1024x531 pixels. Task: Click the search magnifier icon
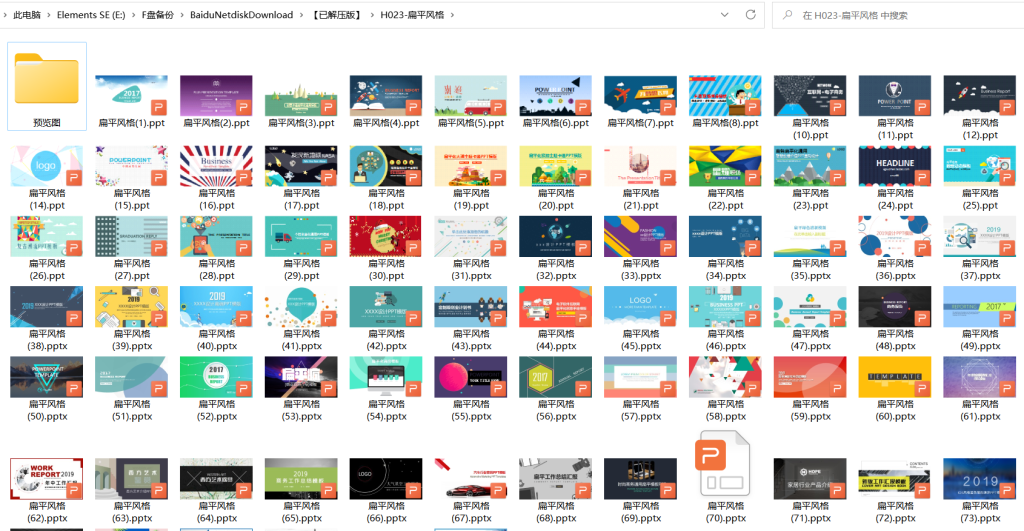click(x=789, y=15)
